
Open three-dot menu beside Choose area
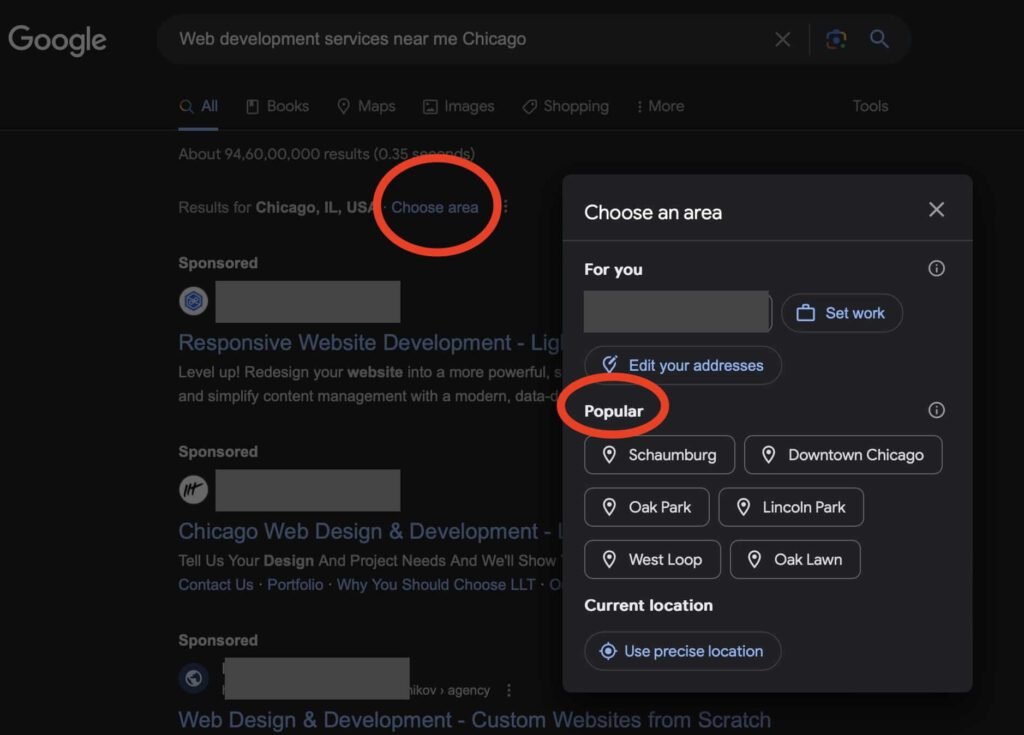coord(505,206)
